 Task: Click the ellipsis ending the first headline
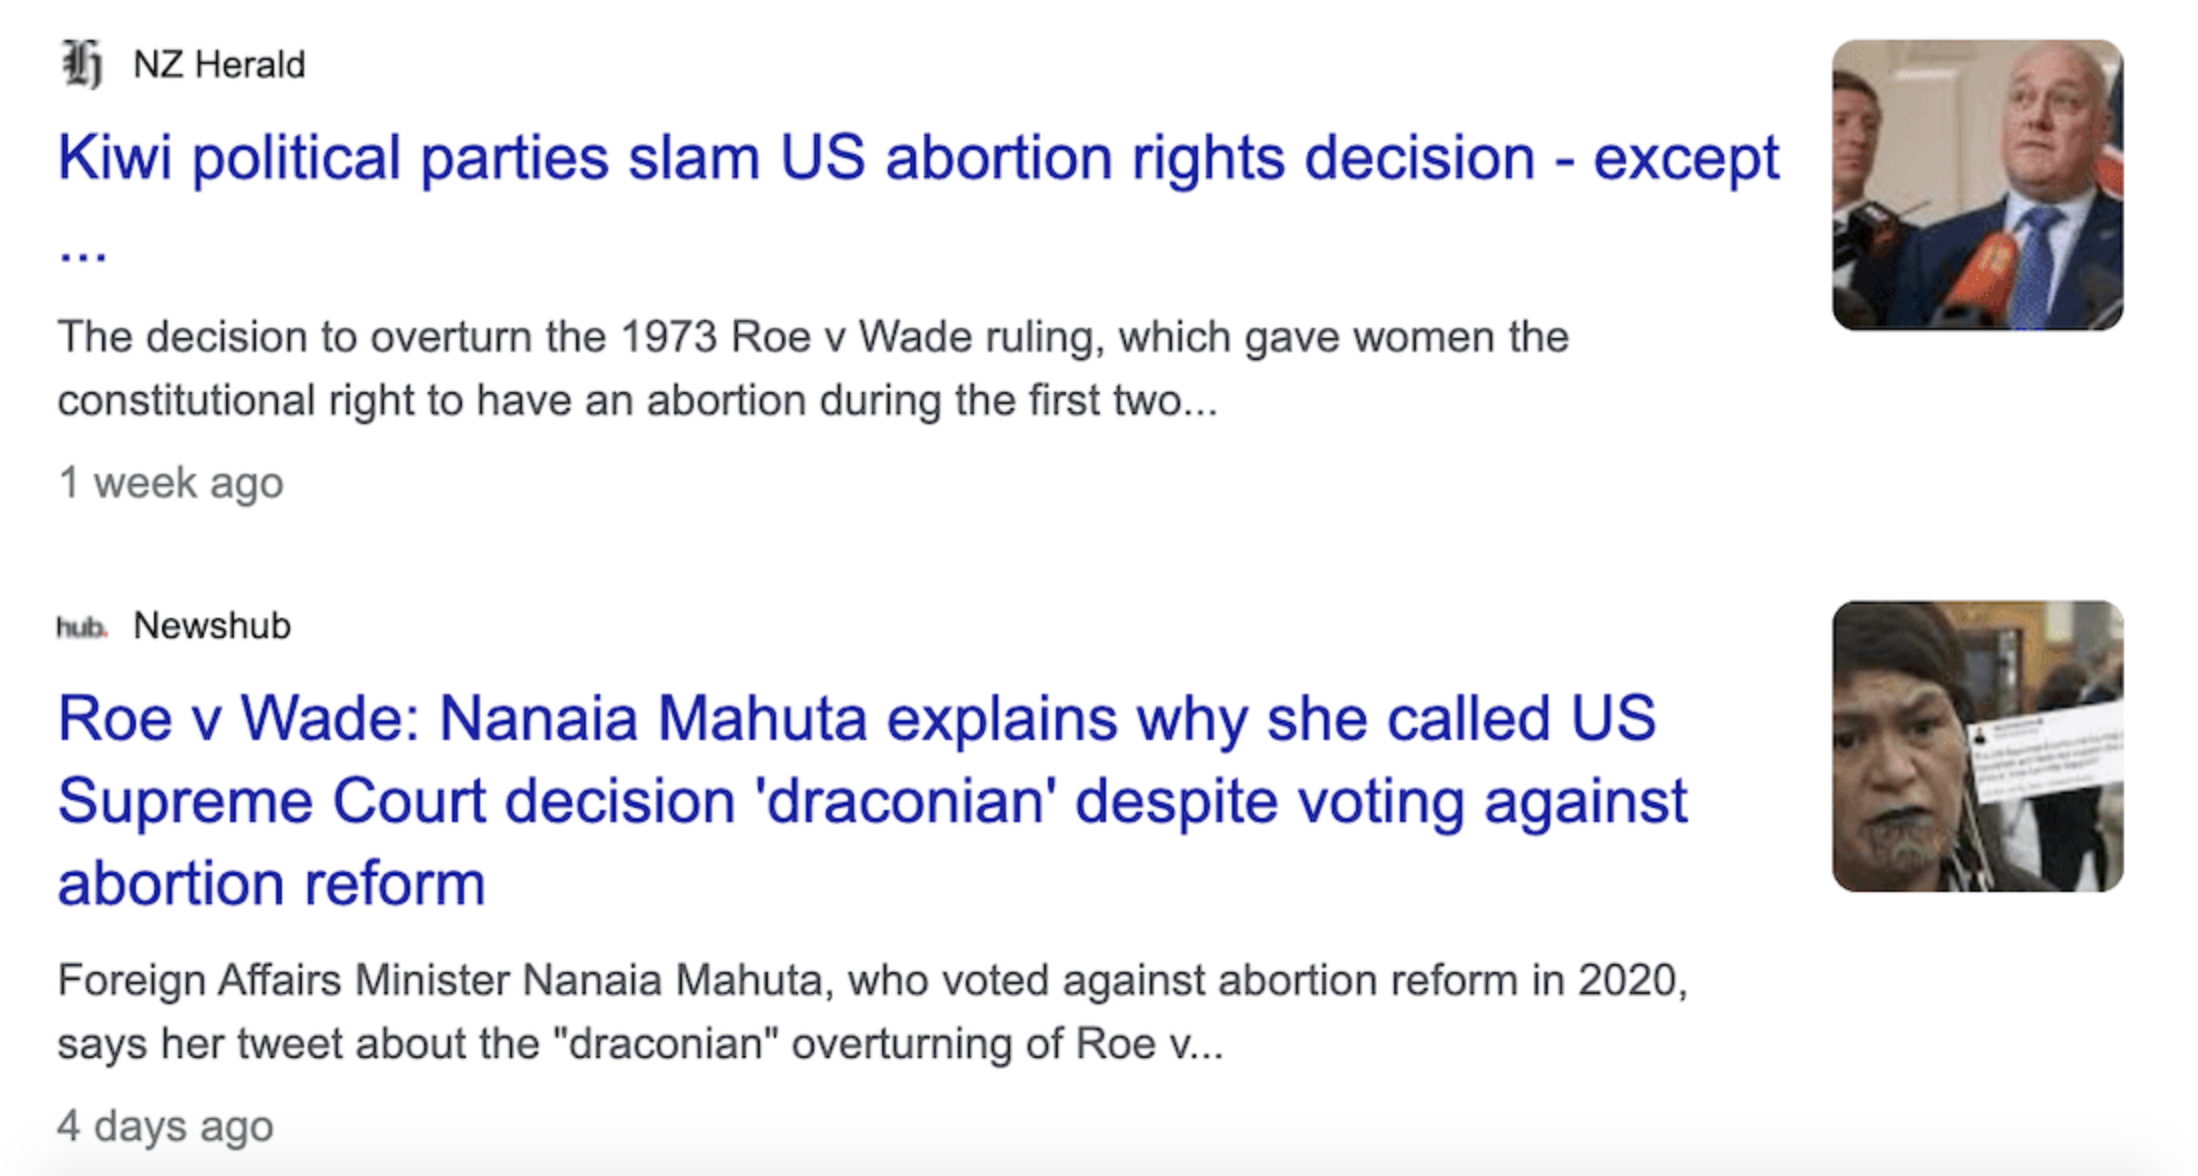click(82, 250)
